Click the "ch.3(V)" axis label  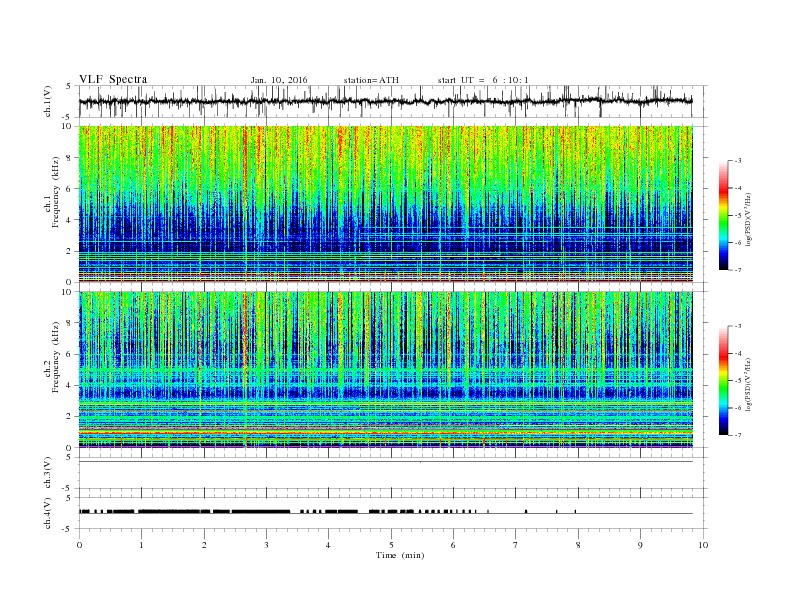click(48, 473)
